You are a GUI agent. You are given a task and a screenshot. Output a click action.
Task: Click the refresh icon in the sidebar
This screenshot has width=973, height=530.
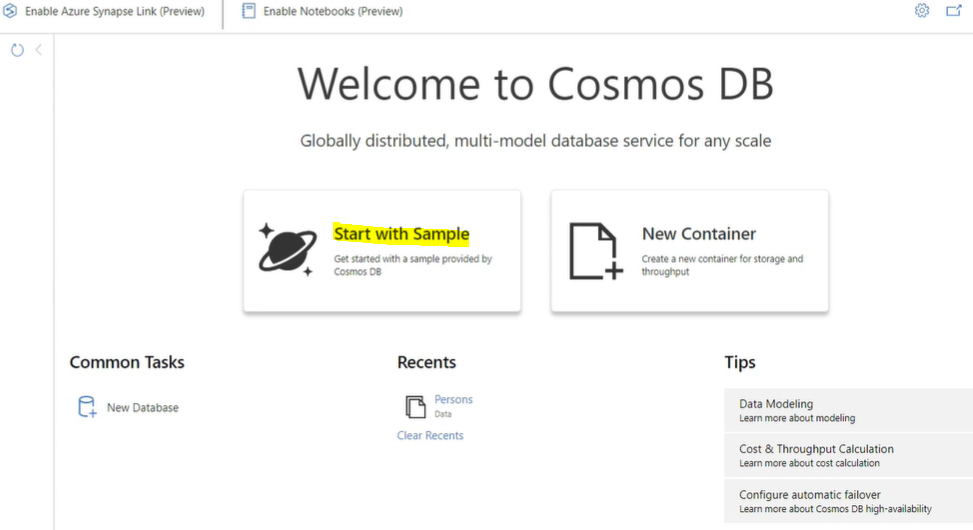tap(17, 50)
